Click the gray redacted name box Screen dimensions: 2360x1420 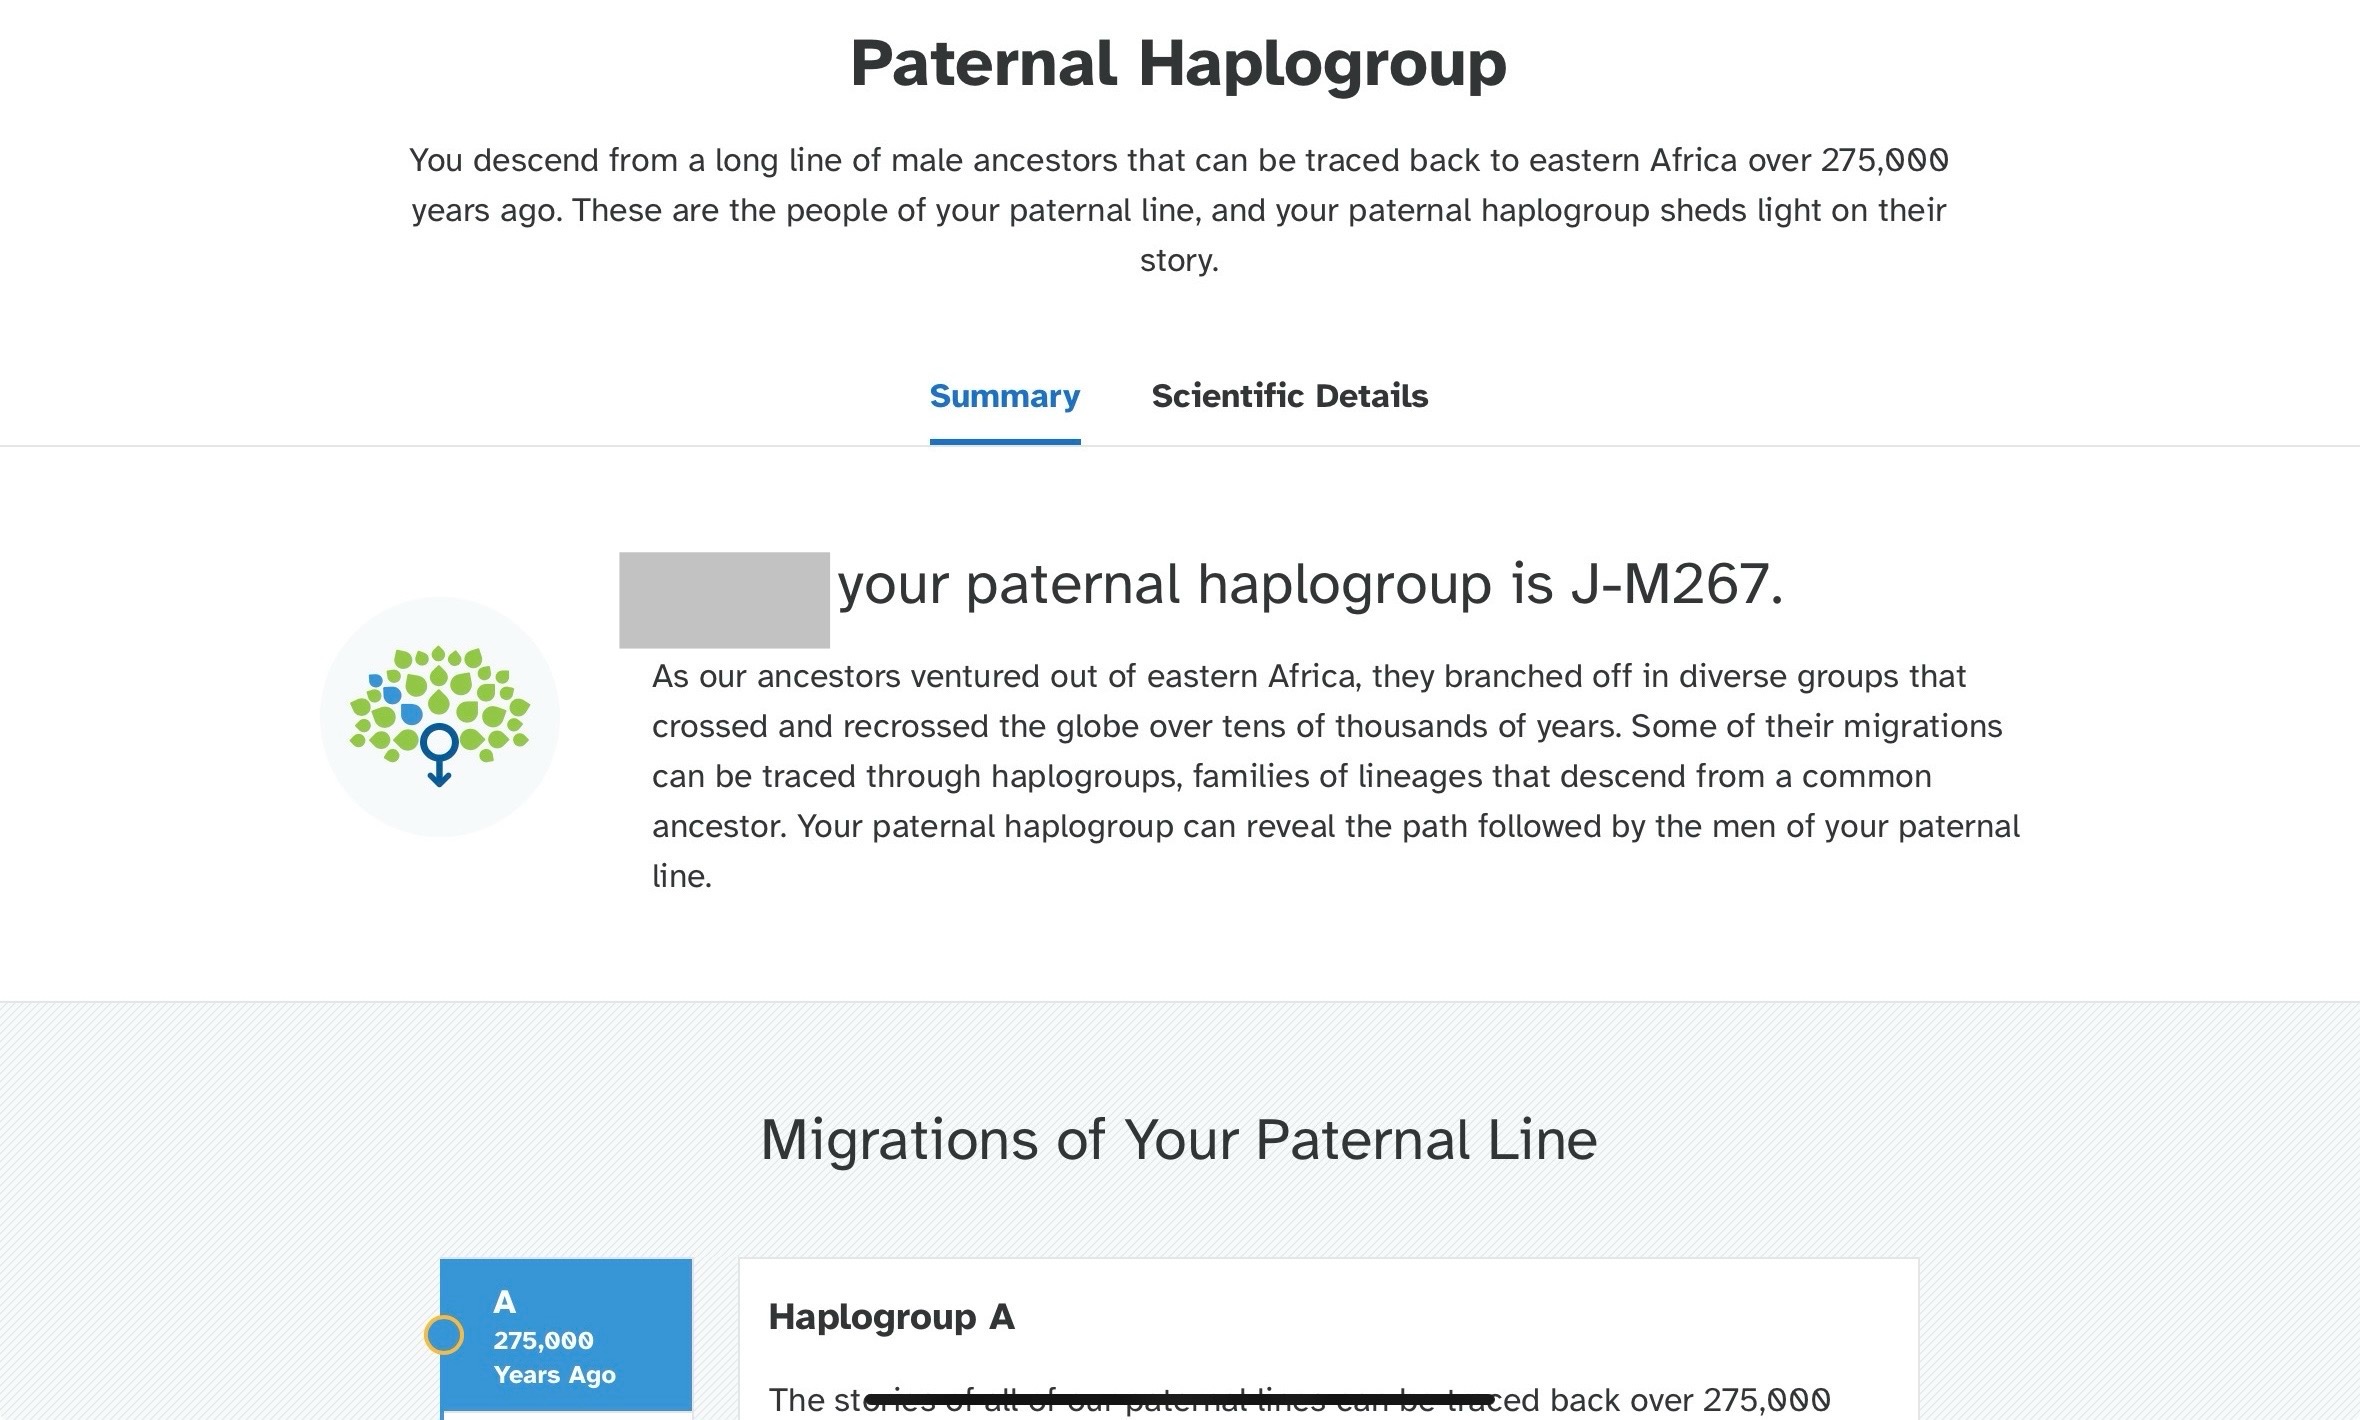click(724, 600)
